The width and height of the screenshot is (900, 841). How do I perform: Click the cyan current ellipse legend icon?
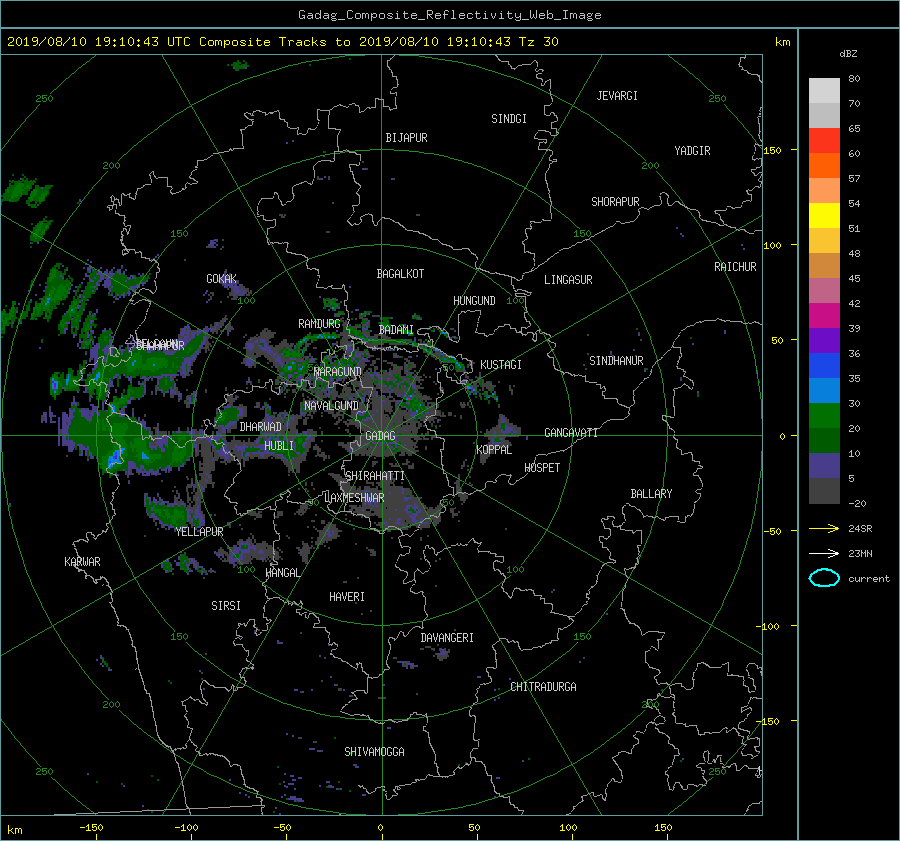pyautogui.click(x=824, y=578)
